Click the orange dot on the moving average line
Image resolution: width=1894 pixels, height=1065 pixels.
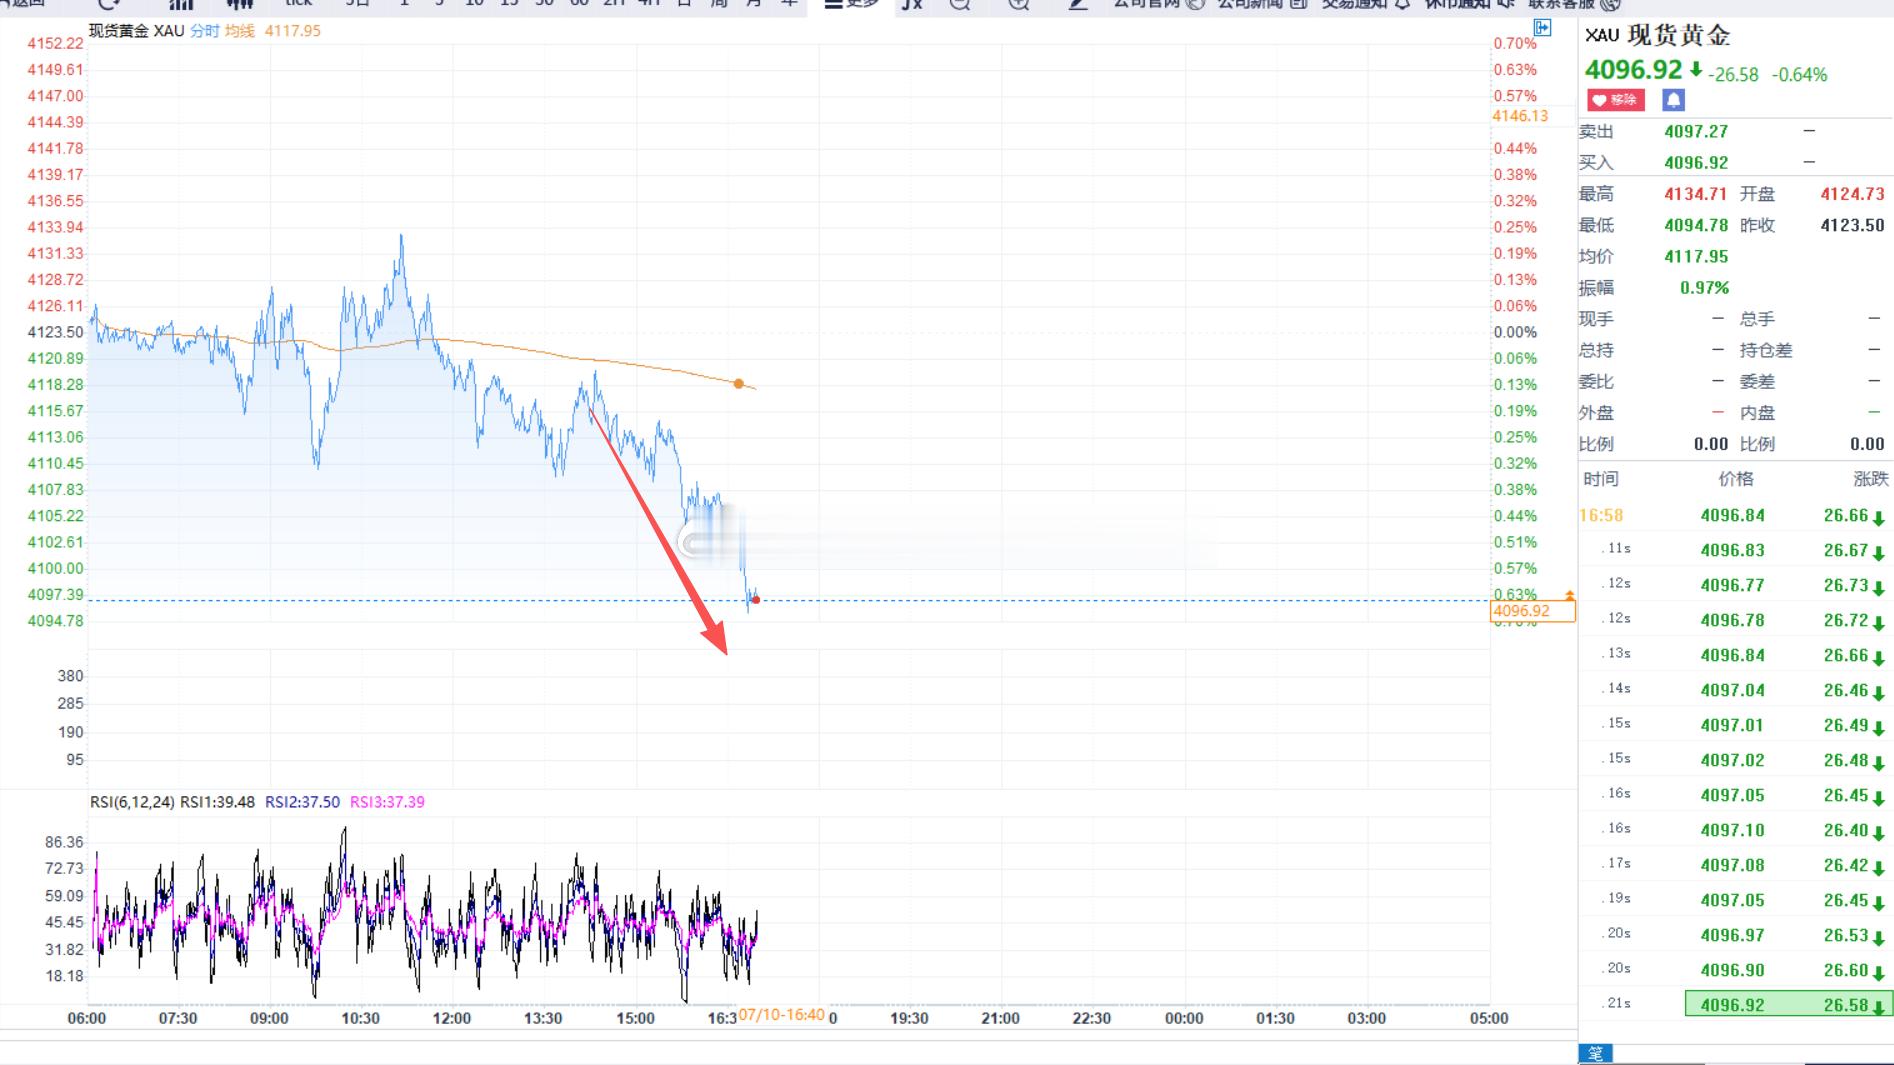[739, 383]
